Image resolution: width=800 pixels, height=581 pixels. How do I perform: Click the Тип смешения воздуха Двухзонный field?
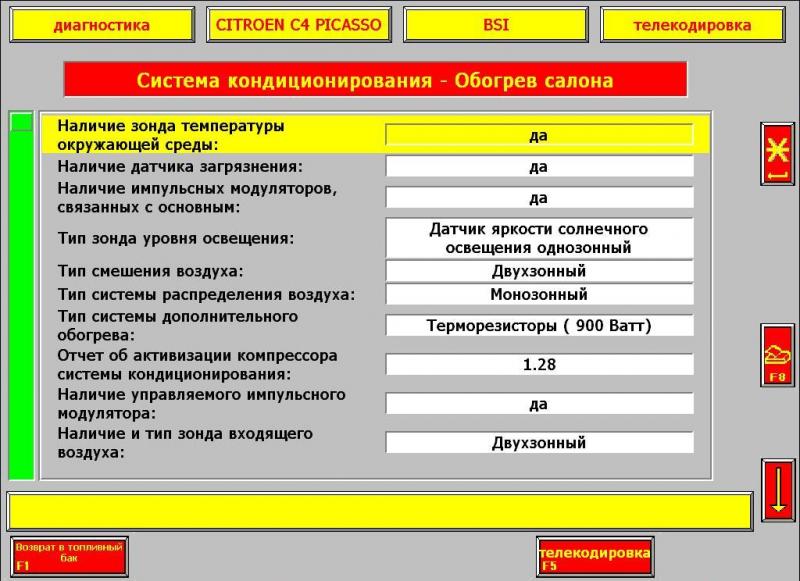[539, 271]
